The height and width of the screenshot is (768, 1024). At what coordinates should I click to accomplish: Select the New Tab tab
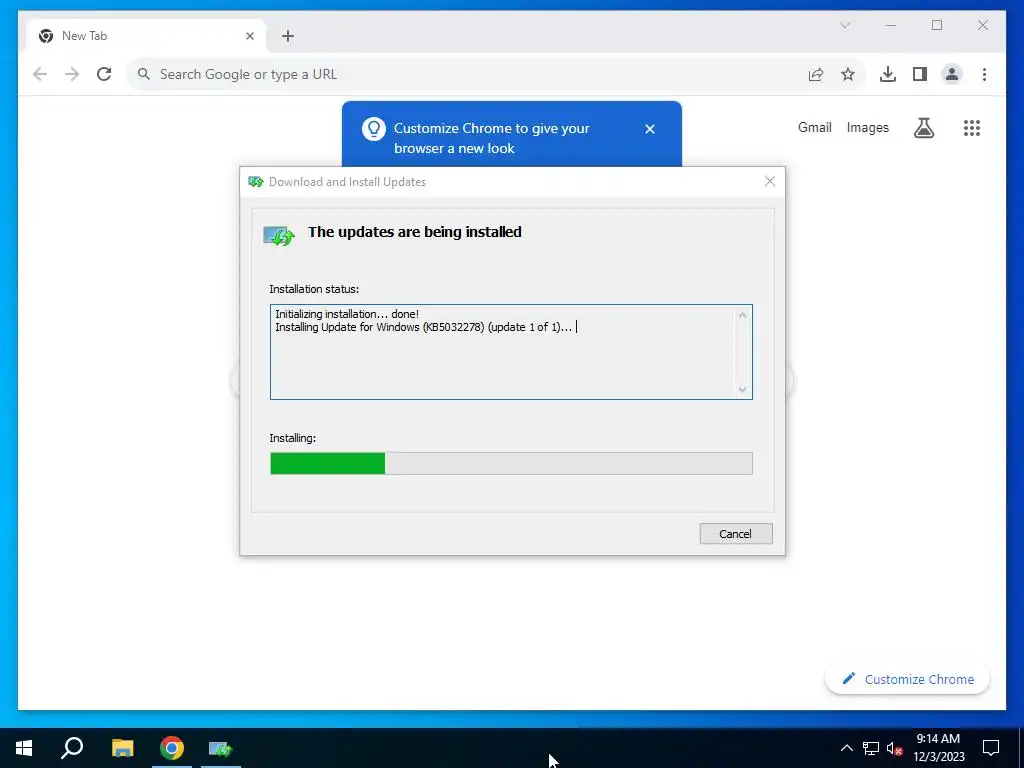(146, 36)
